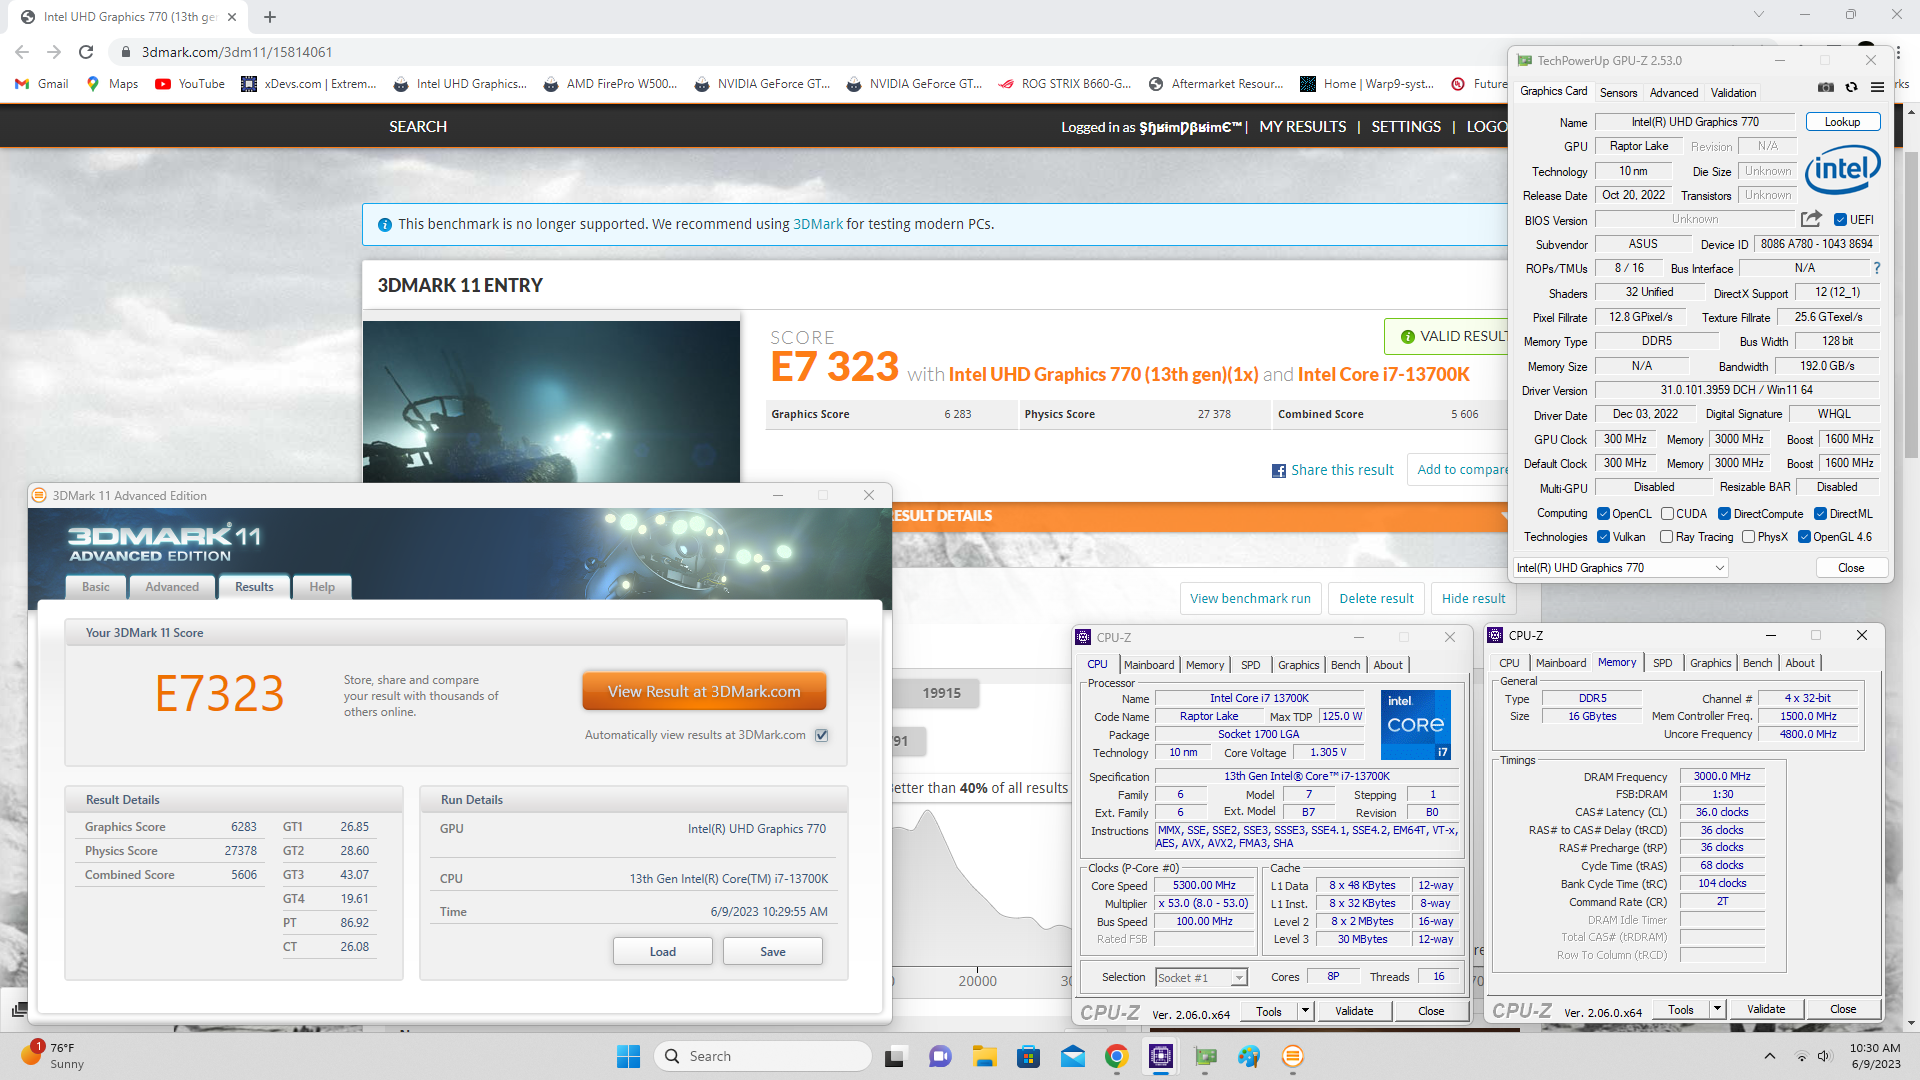Open the browser tab search chevron

pos(1759,15)
